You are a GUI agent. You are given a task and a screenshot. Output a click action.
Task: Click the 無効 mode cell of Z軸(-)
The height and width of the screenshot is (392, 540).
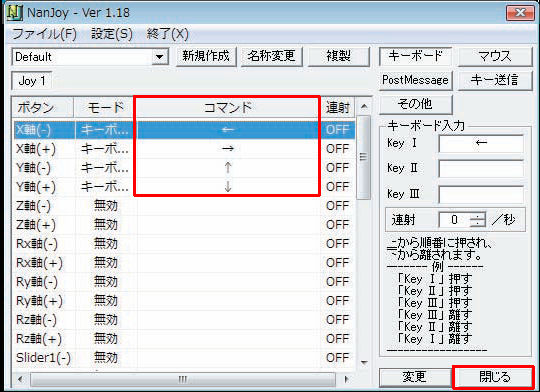tap(106, 206)
